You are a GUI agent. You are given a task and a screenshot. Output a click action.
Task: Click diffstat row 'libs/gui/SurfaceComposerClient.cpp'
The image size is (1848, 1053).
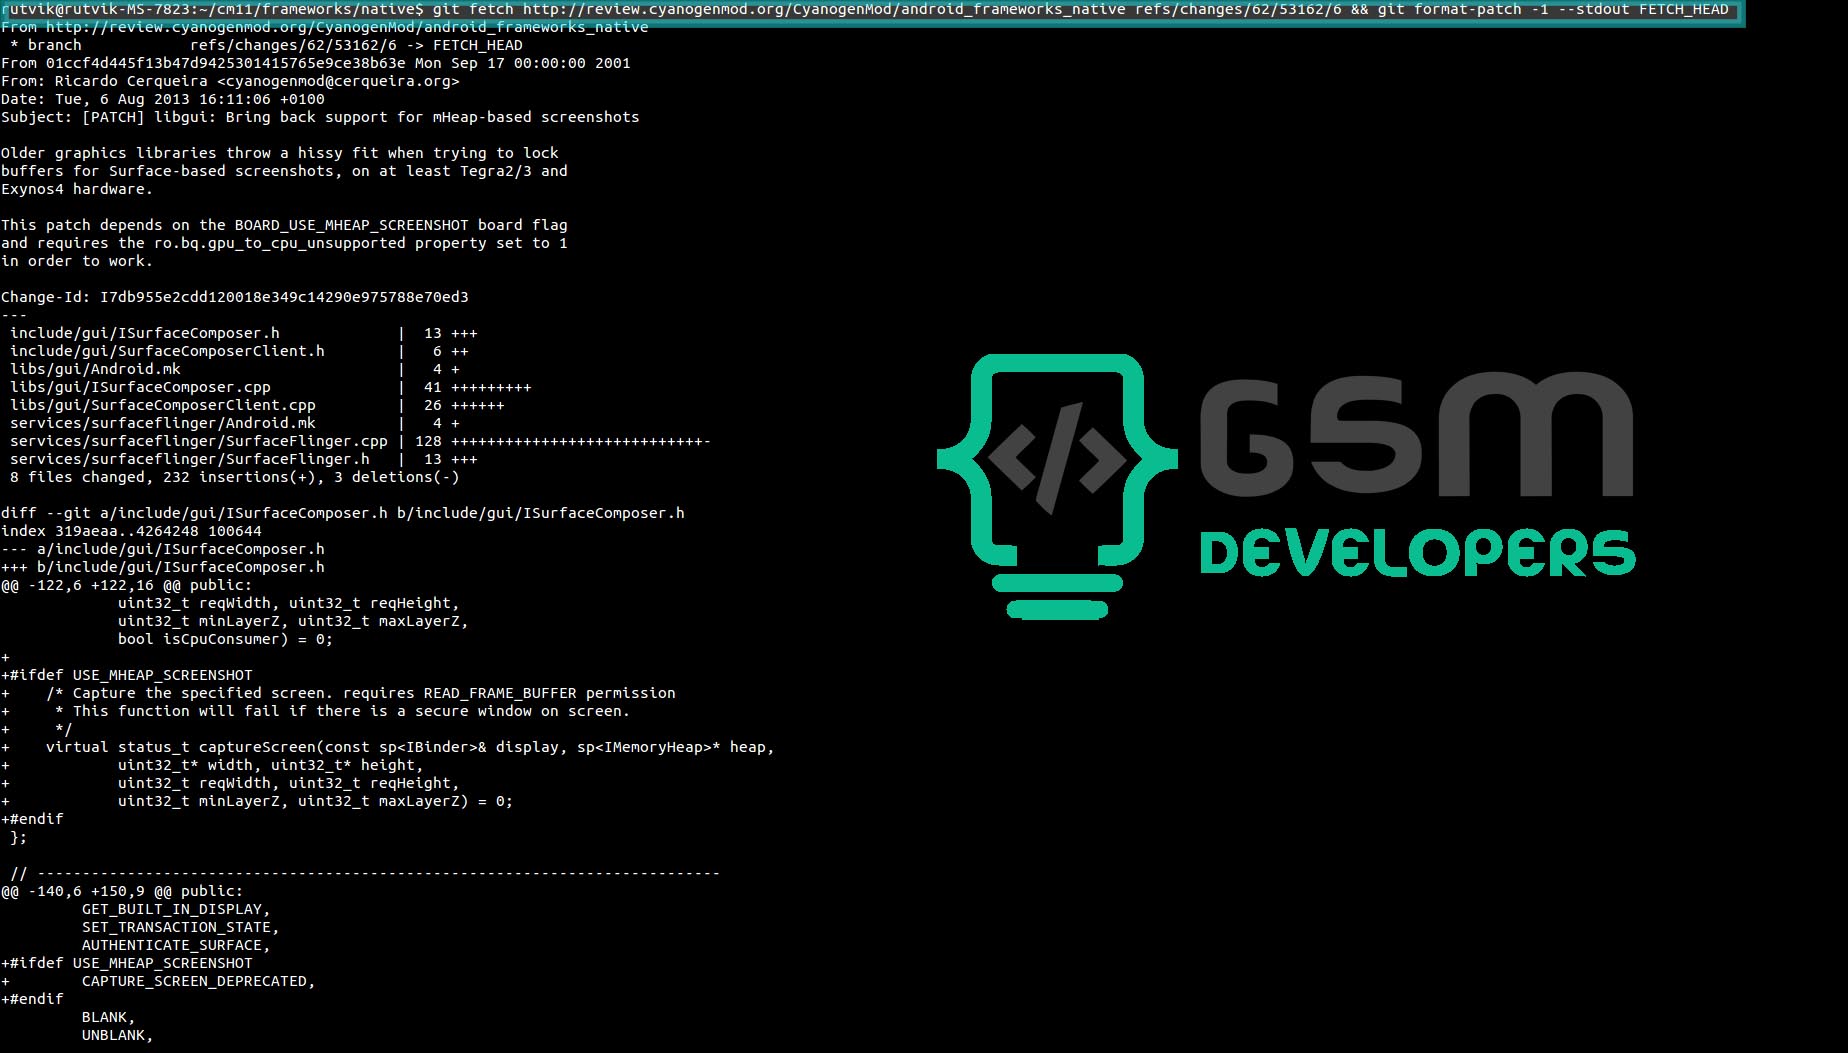coord(257,405)
